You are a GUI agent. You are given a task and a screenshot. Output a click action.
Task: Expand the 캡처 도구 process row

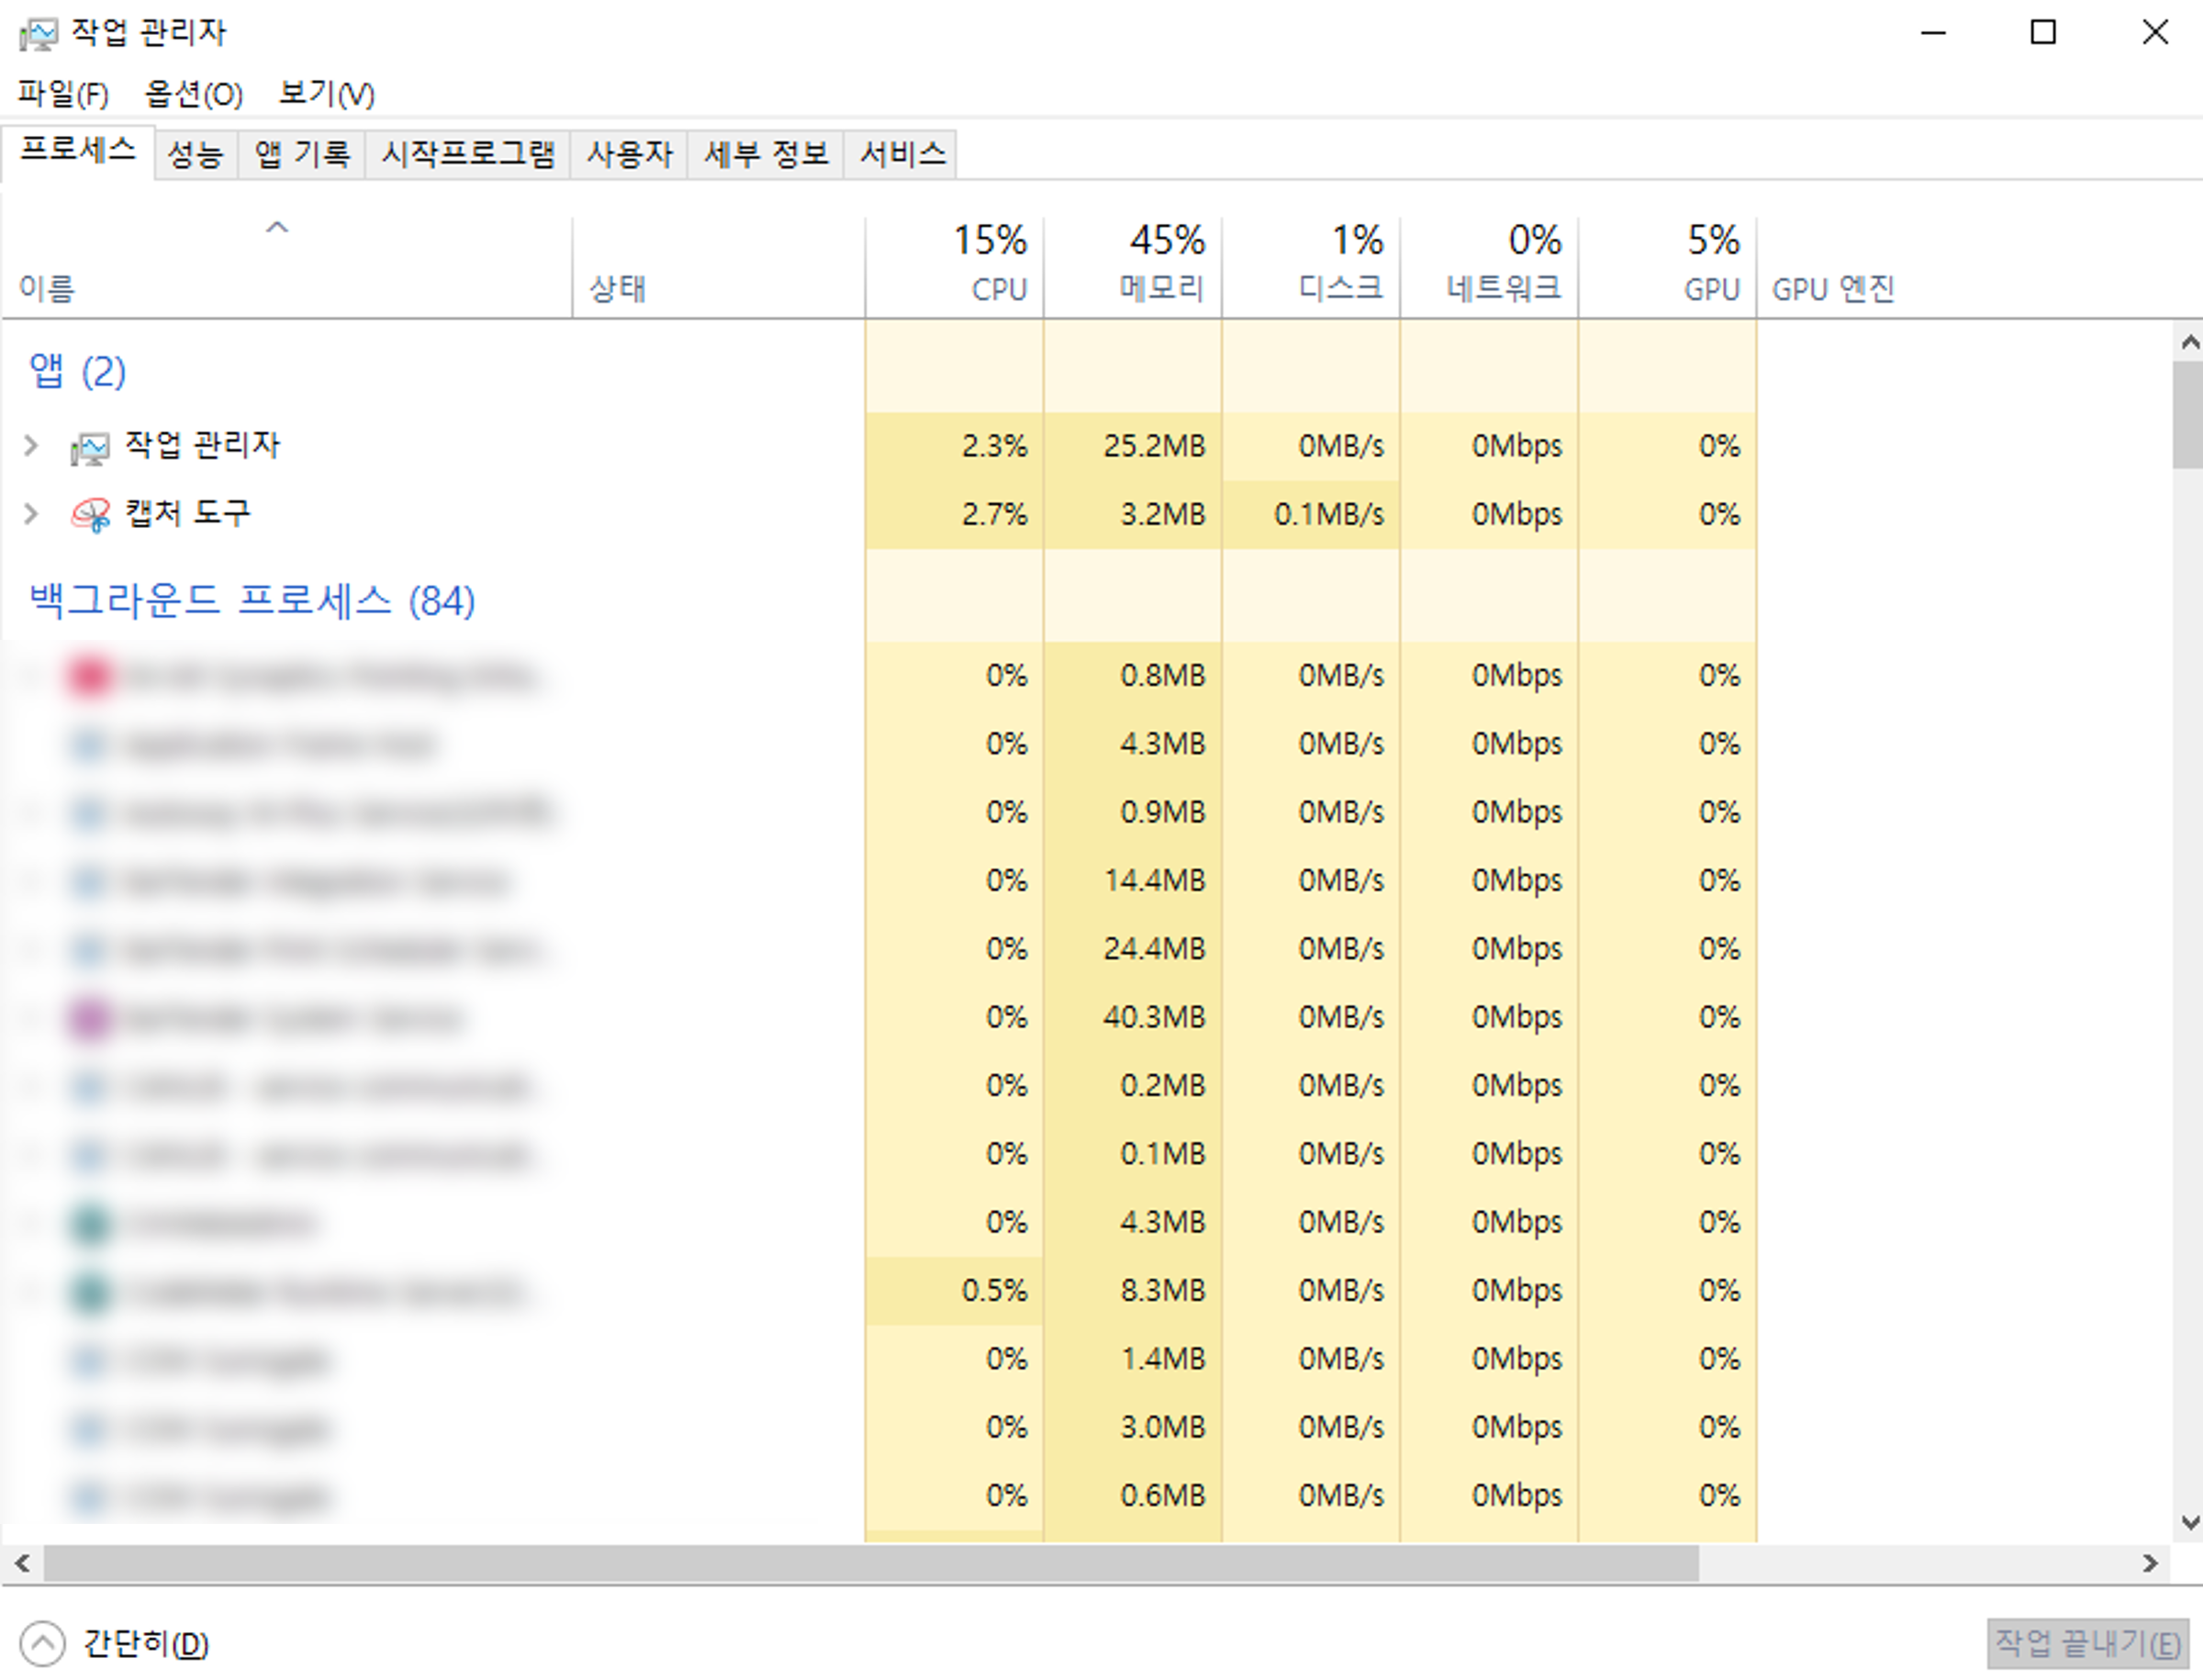[31, 514]
